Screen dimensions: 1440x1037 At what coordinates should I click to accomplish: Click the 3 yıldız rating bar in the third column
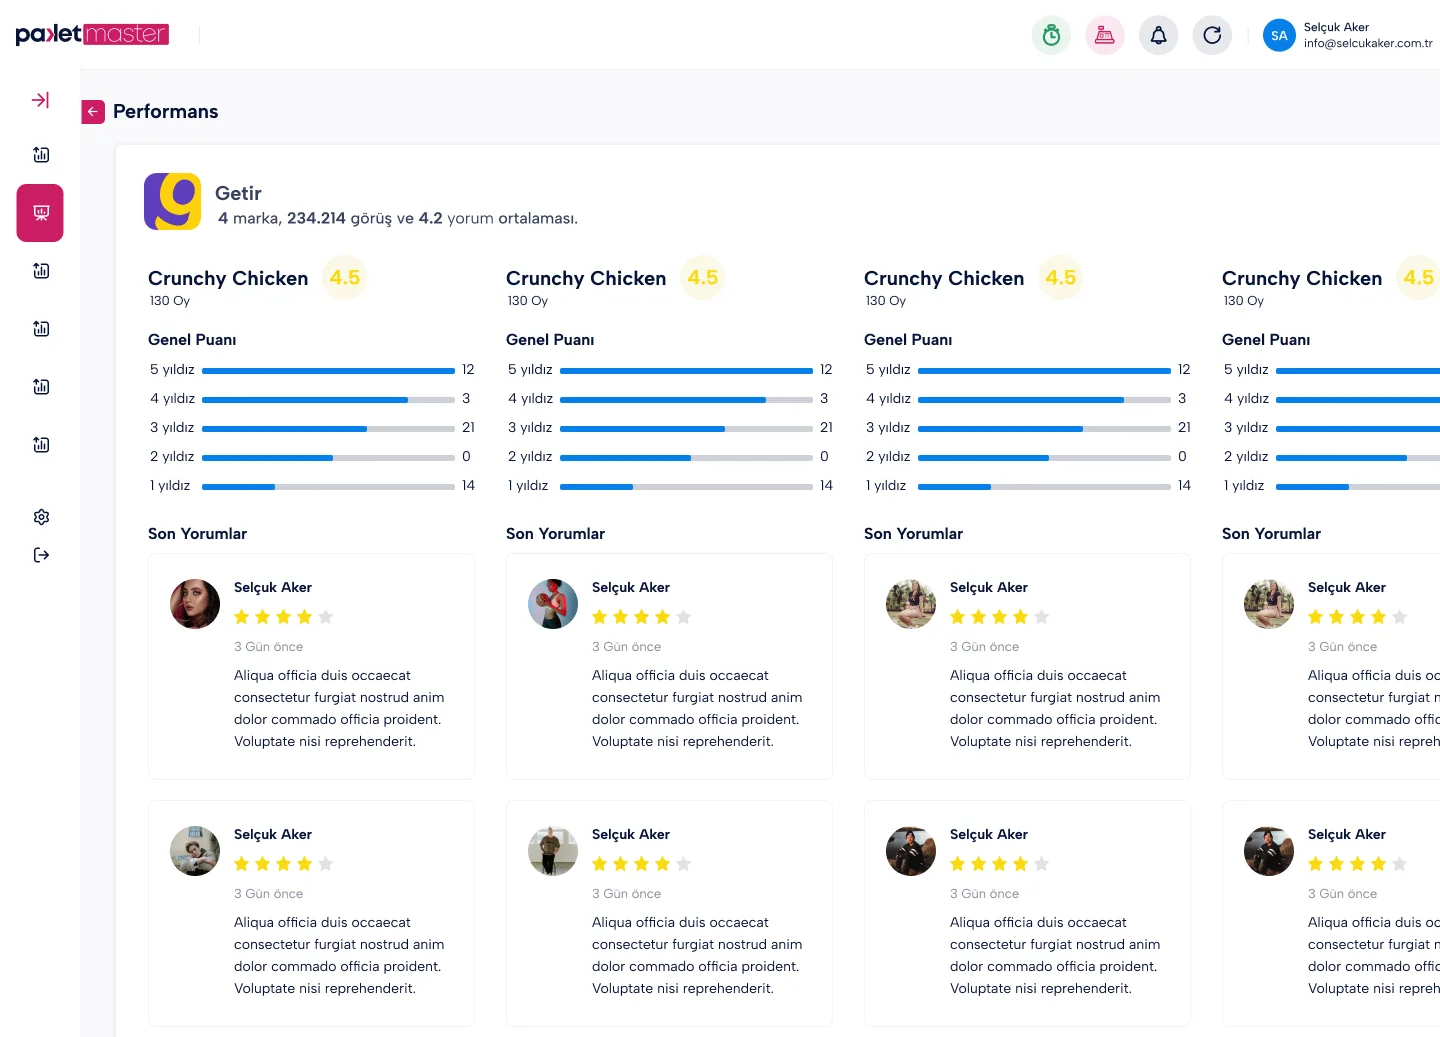(x=1044, y=429)
